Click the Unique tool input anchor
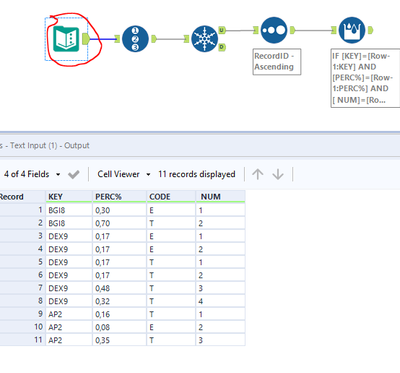 pyautogui.click(x=186, y=39)
